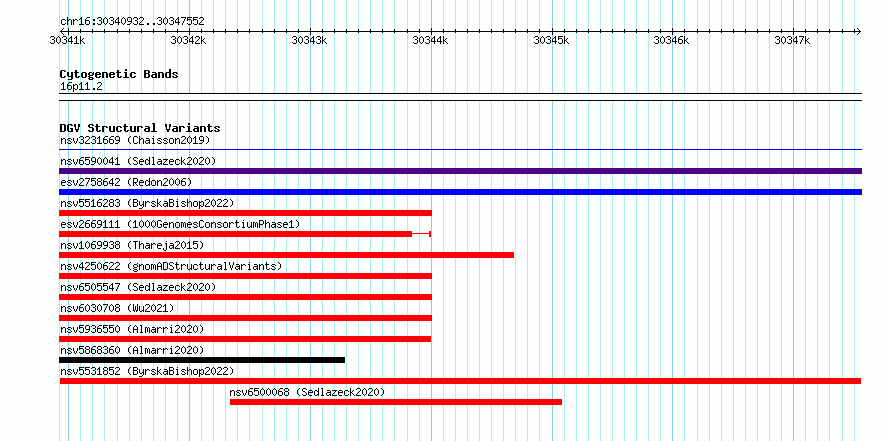Viewport: 890px width, 441px height.
Task: Select the red bar below nsv6500068
Action: (396, 402)
